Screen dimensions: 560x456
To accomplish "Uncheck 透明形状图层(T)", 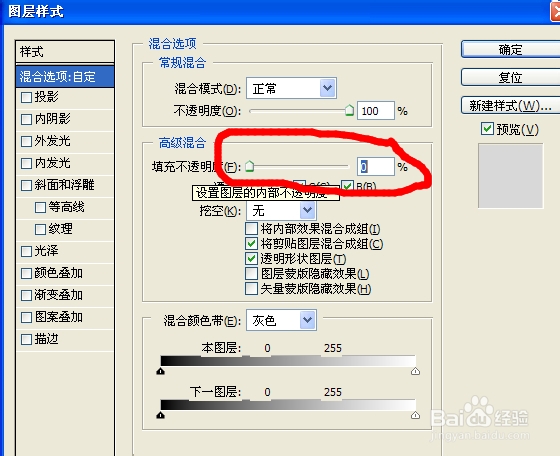I will [x=251, y=258].
